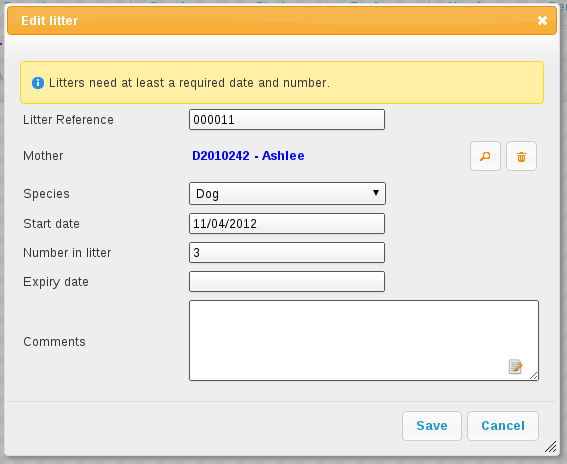The image size is (567, 464).
Task: Click the 'Edit litter' title text
Action: click(50, 21)
